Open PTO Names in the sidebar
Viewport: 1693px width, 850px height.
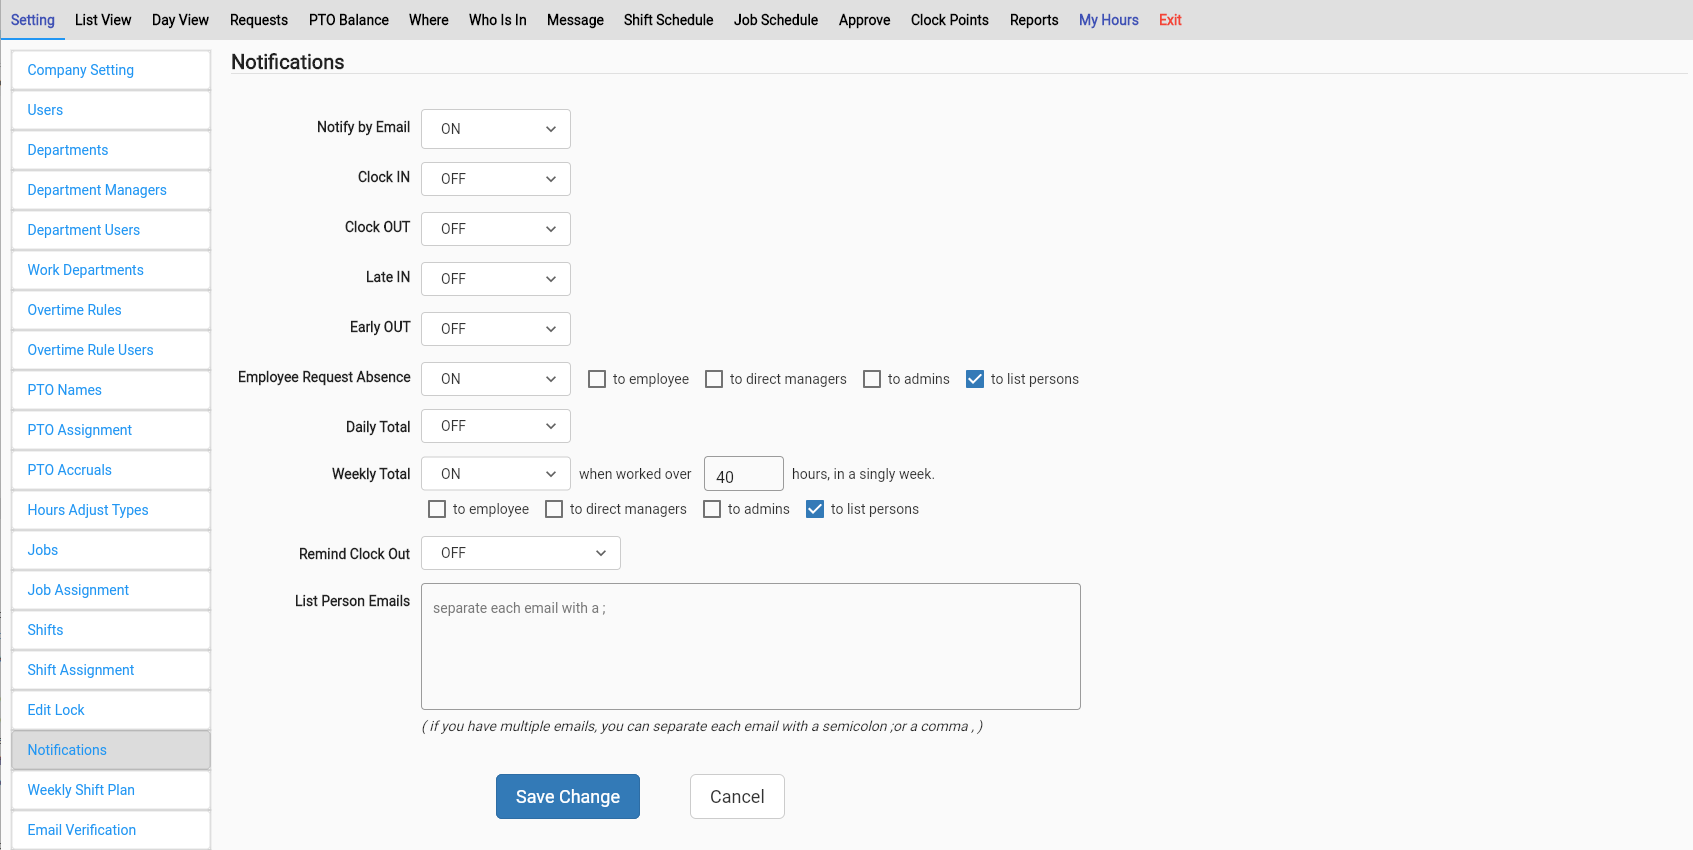pyautogui.click(x=111, y=390)
